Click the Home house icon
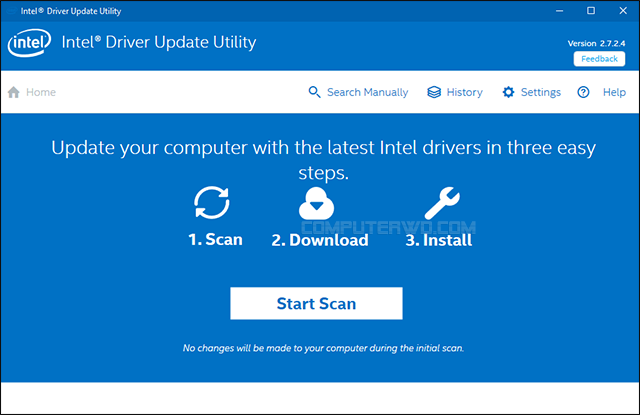This screenshot has width=640, height=415. (x=13, y=92)
